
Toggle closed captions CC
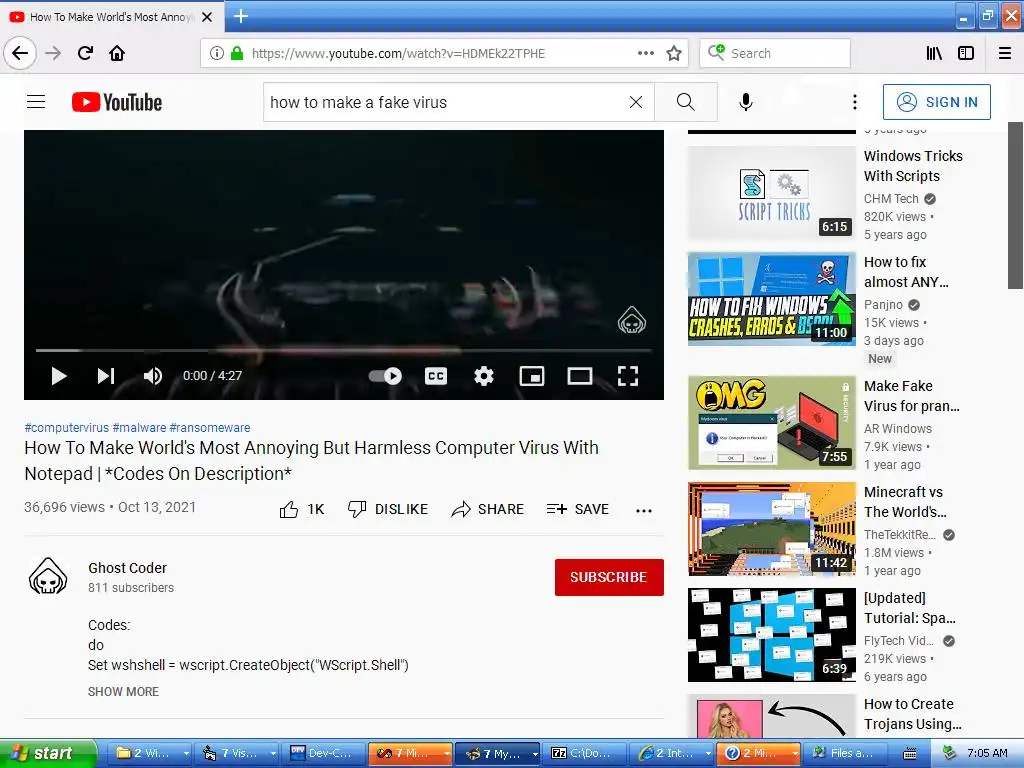pos(436,376)
